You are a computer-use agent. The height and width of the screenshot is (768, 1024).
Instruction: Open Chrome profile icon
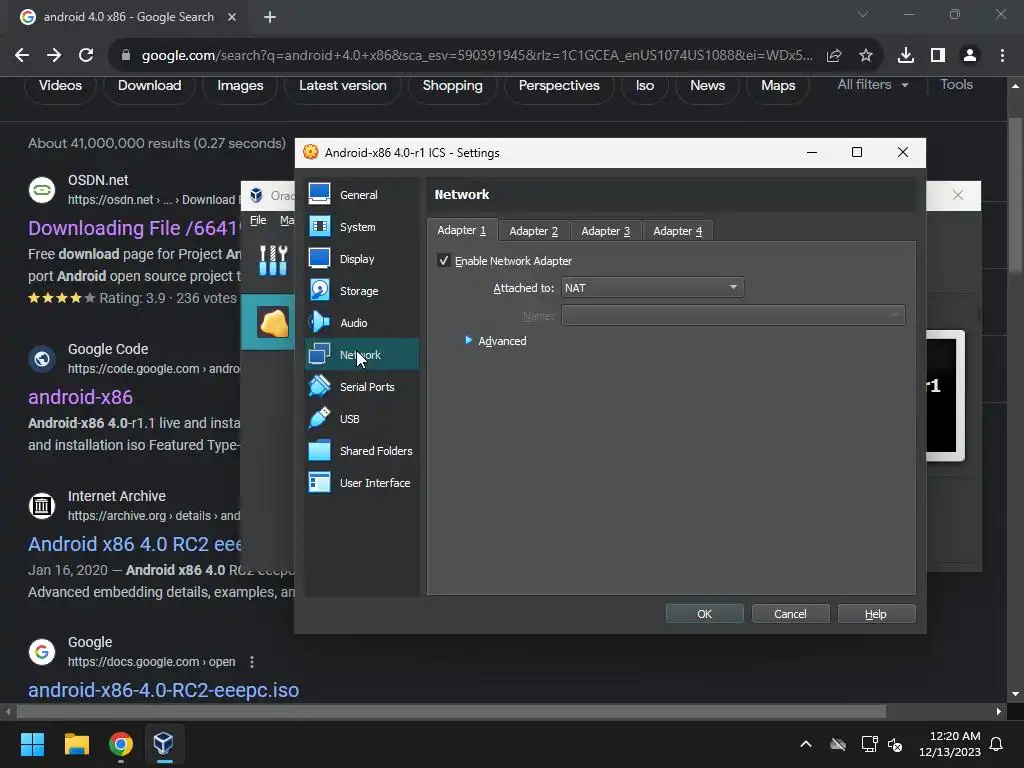point(970,56)
